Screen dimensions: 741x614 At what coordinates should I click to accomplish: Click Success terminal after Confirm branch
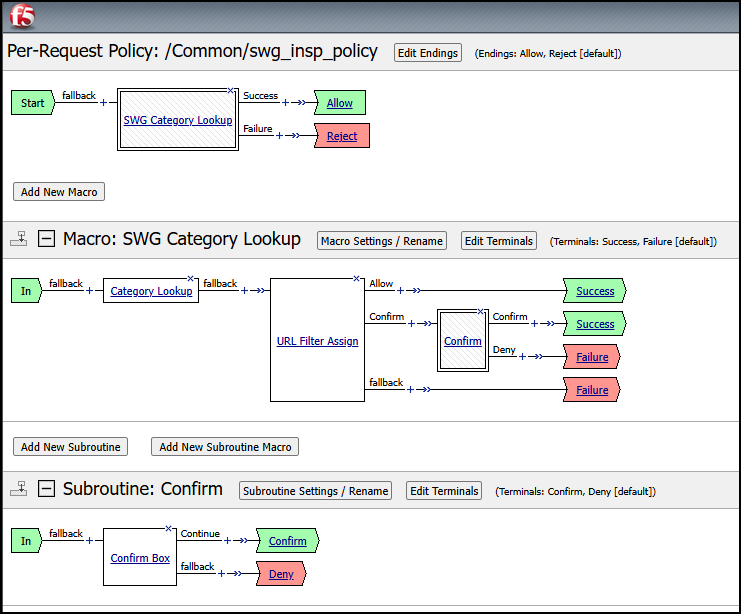(595, 324)
